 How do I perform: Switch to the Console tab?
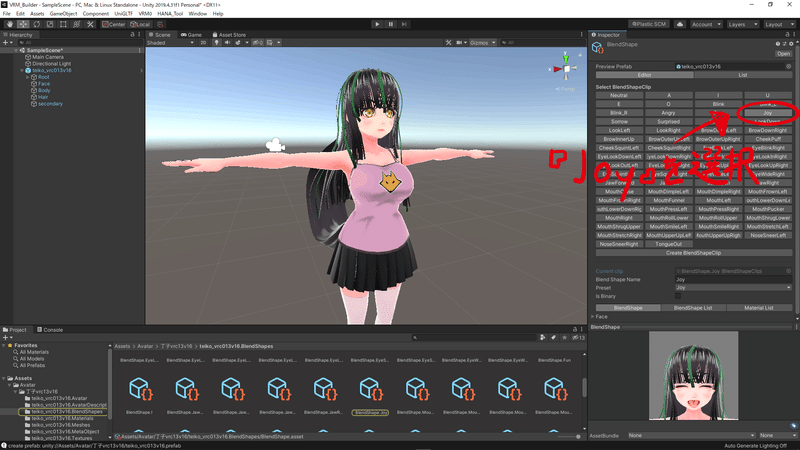click(49, 330)
